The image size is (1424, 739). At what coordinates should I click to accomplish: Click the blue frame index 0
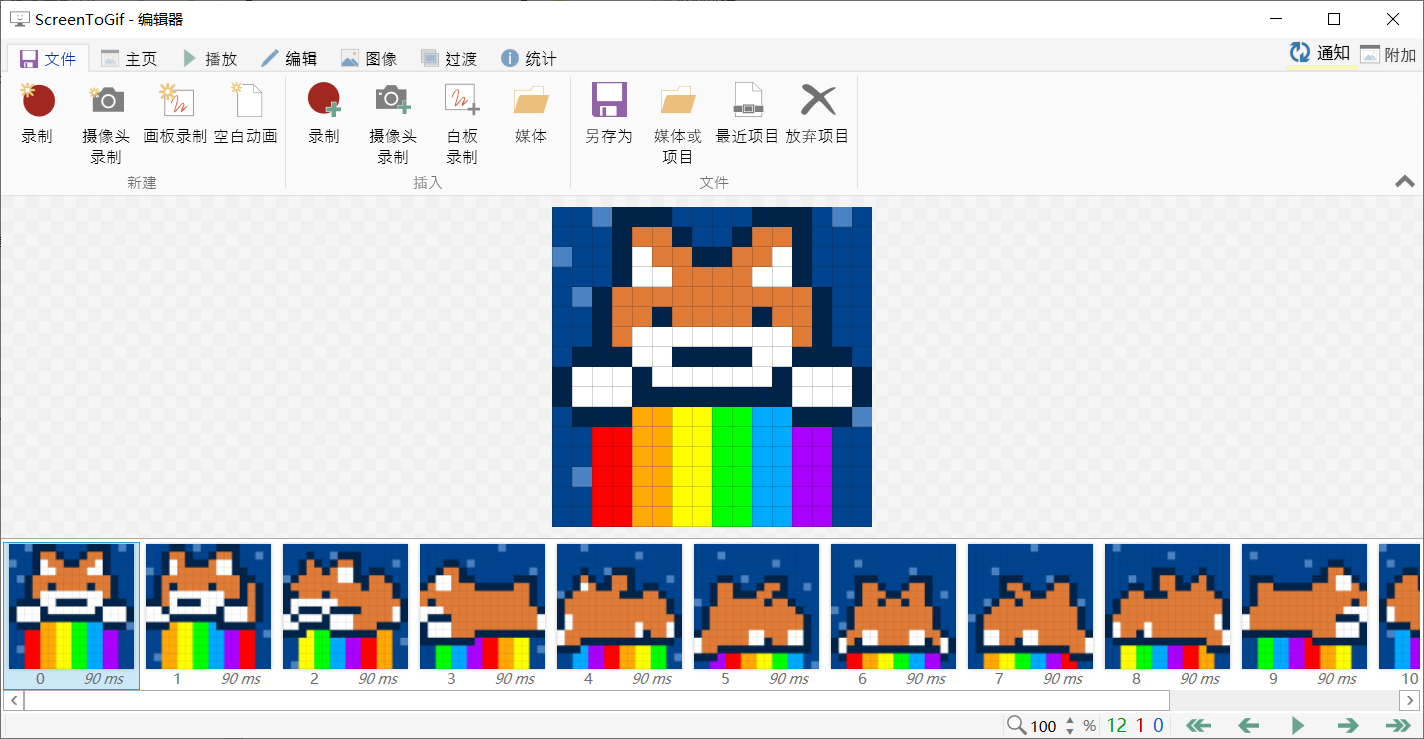tap(1158, 726)
